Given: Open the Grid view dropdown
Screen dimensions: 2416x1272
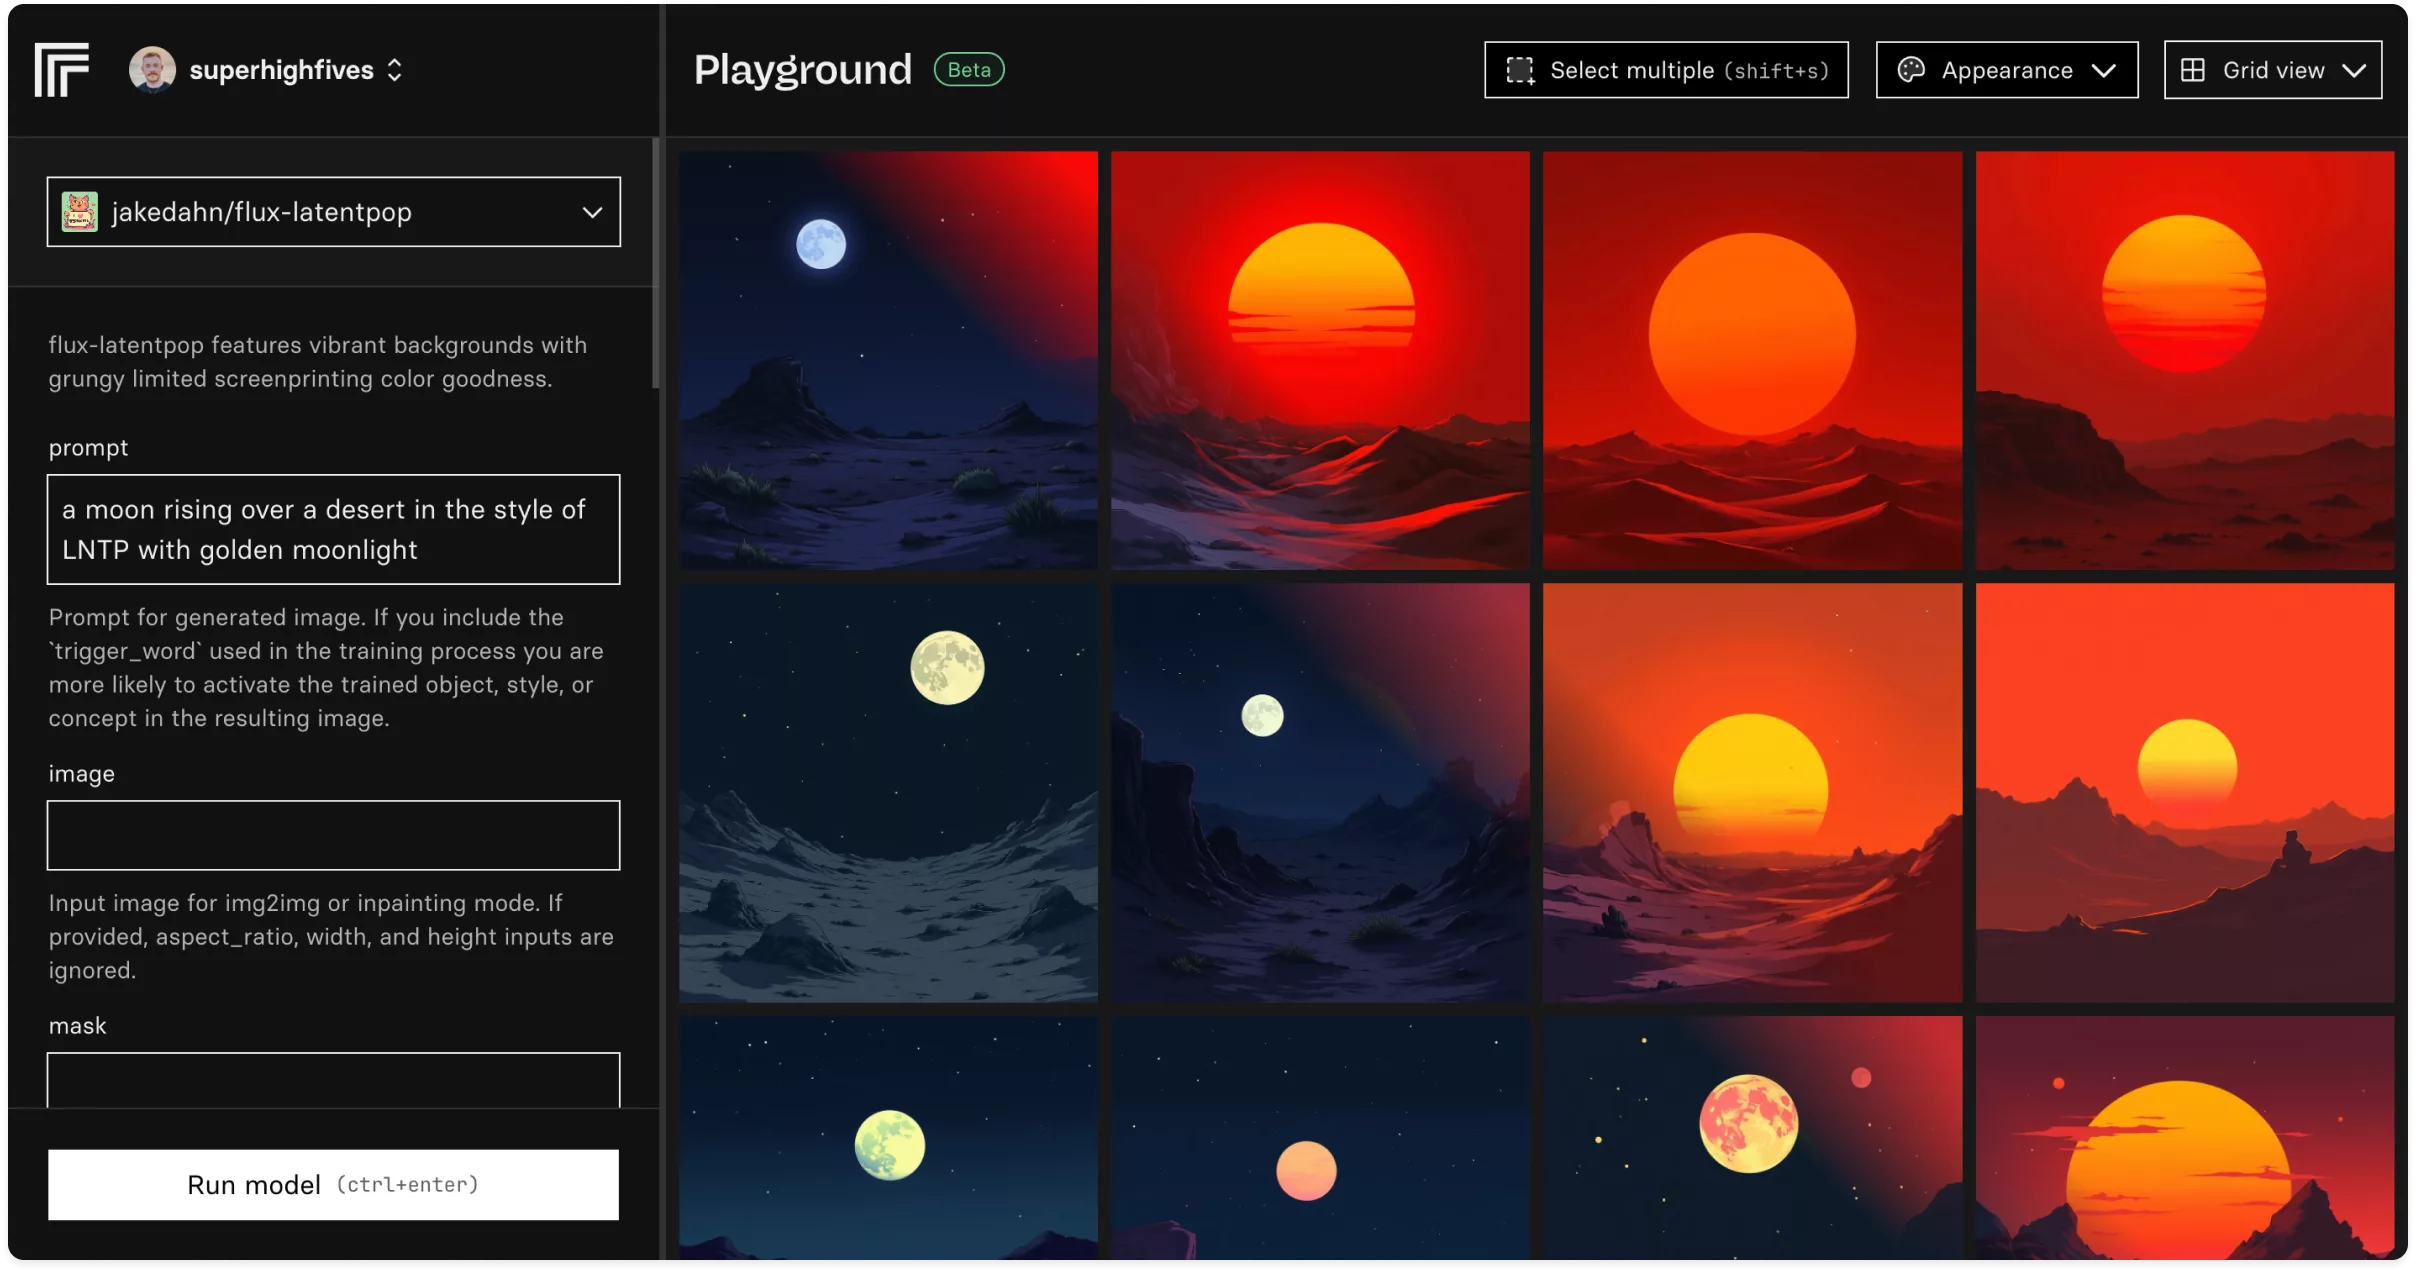Looking at the screenshot, I should (2272, 70).
